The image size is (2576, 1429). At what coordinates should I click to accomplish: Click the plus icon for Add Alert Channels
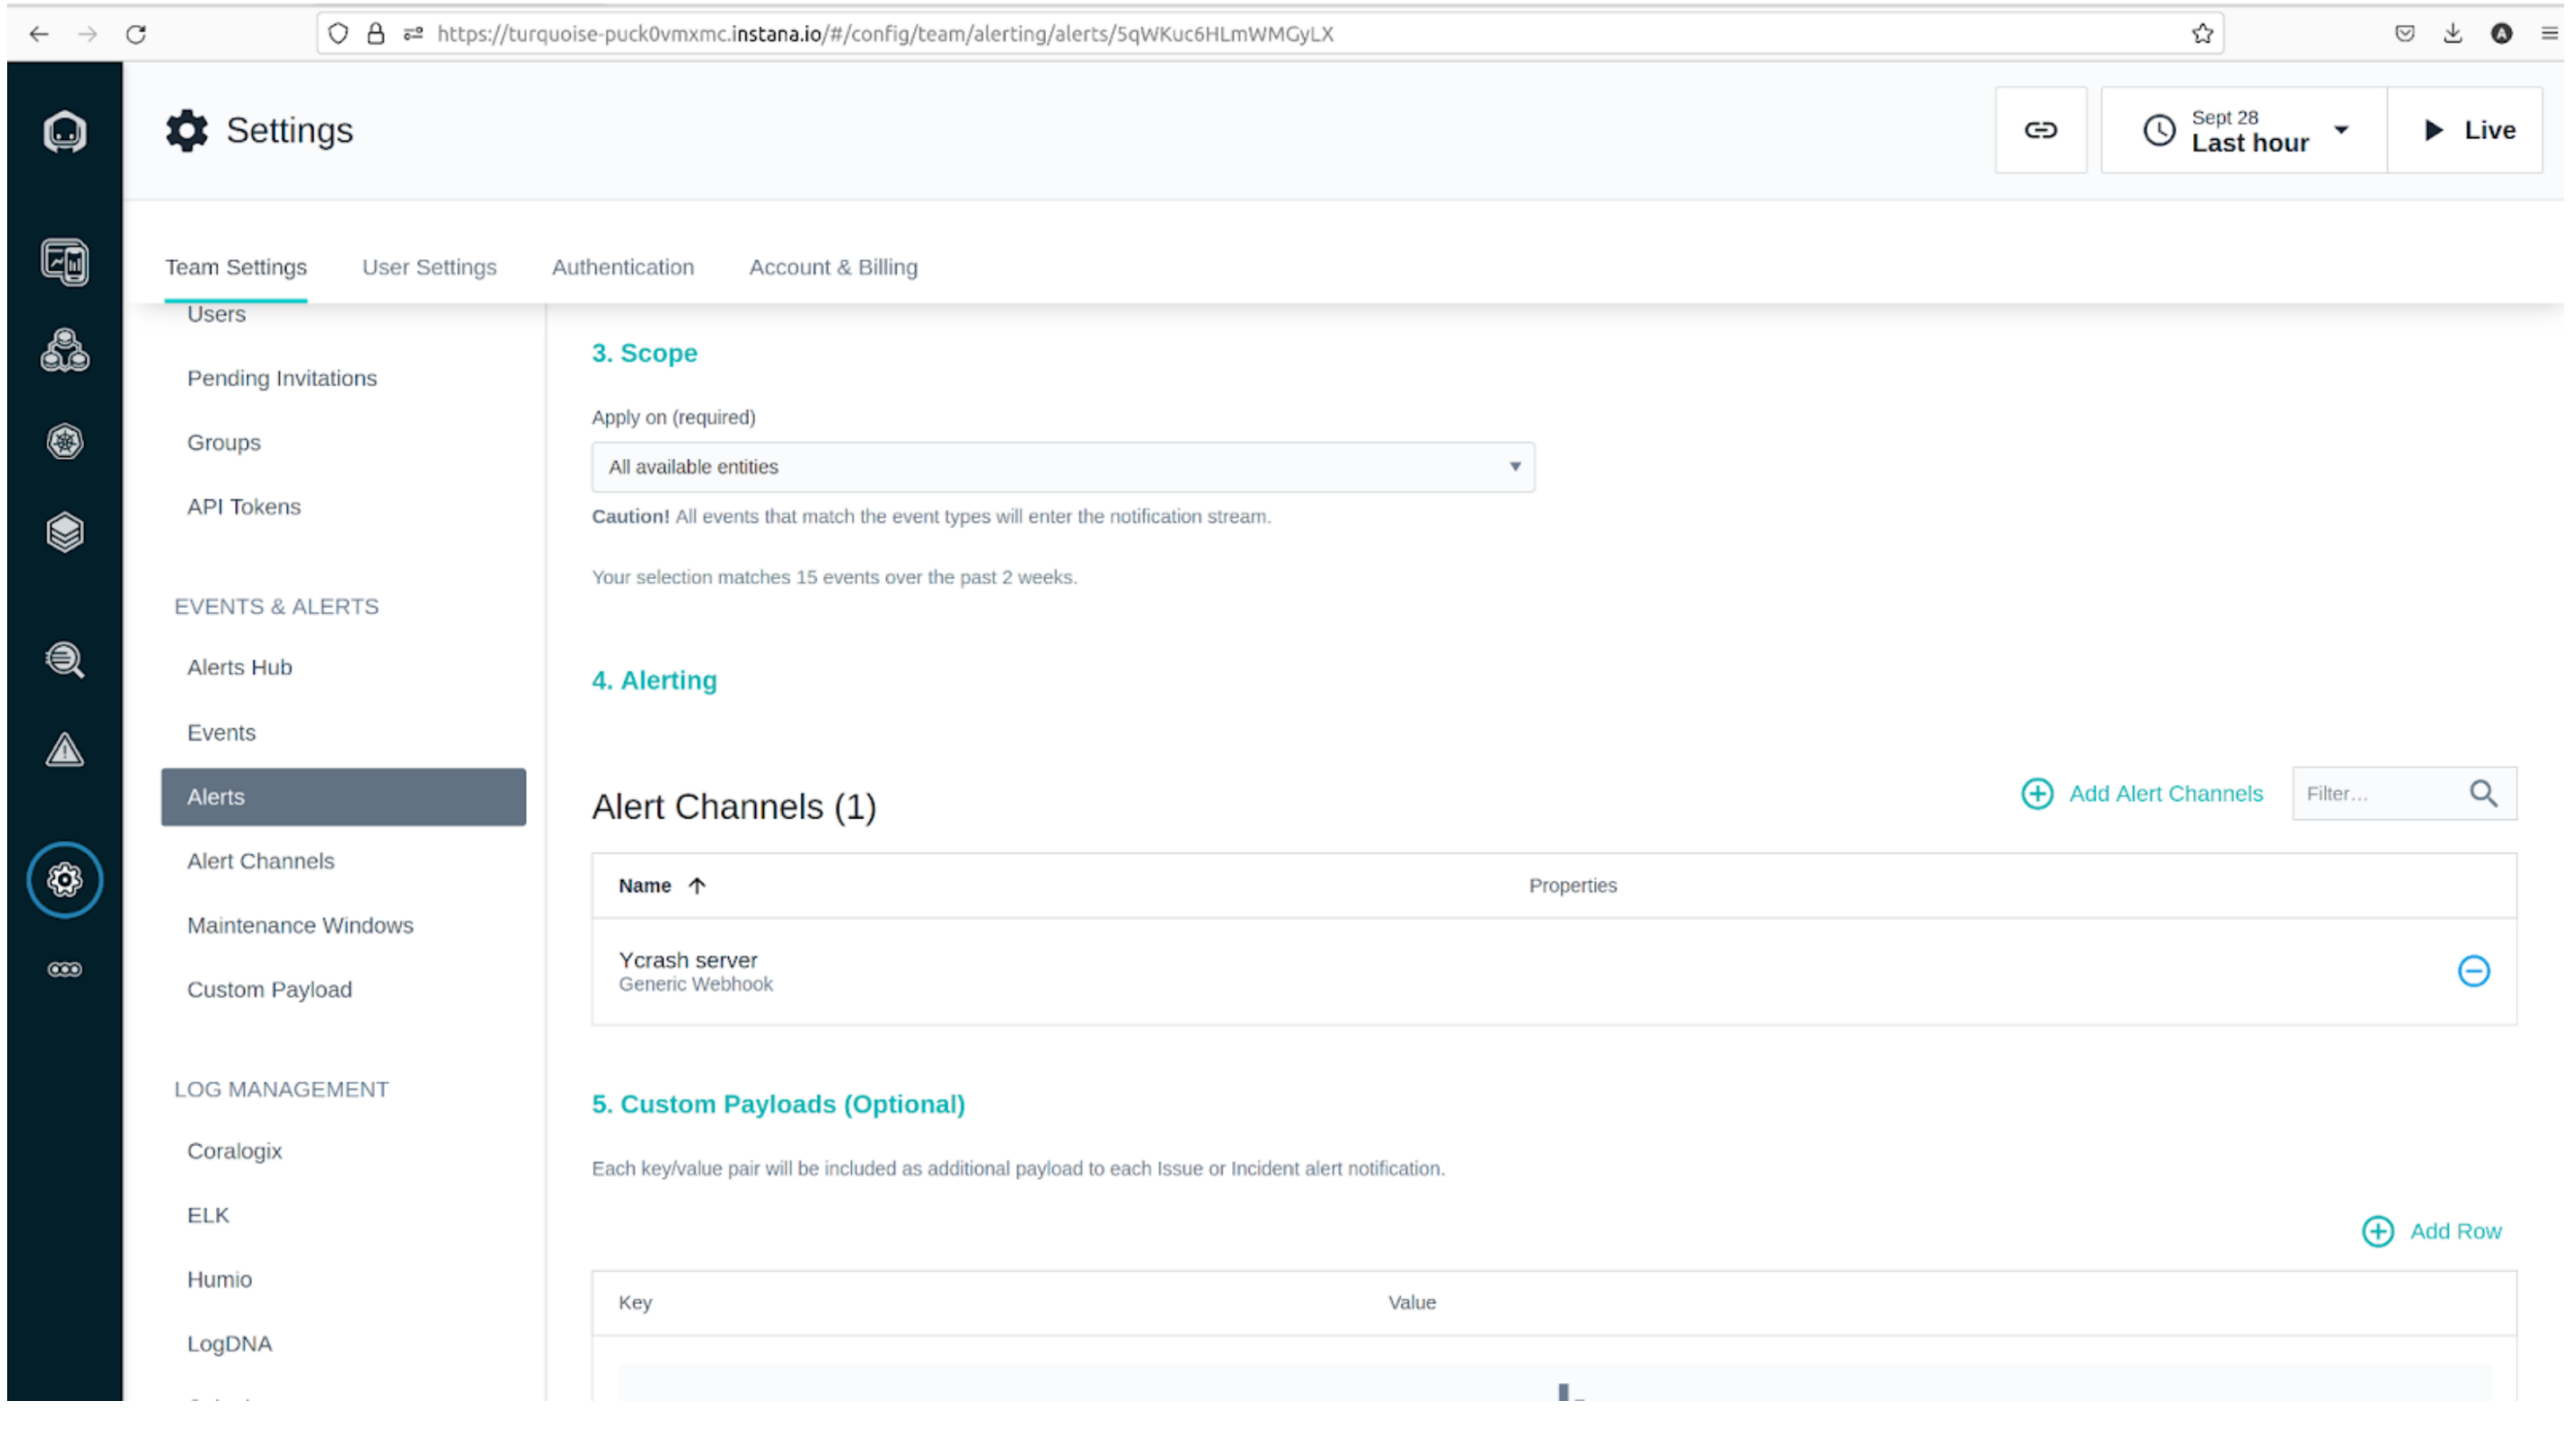(x=2037, y=794)
